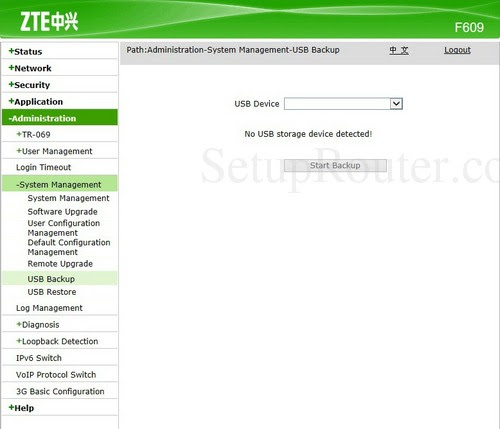Open the System Management sub-item page
Screen dimensions: 500x429
tap(68, 198)
